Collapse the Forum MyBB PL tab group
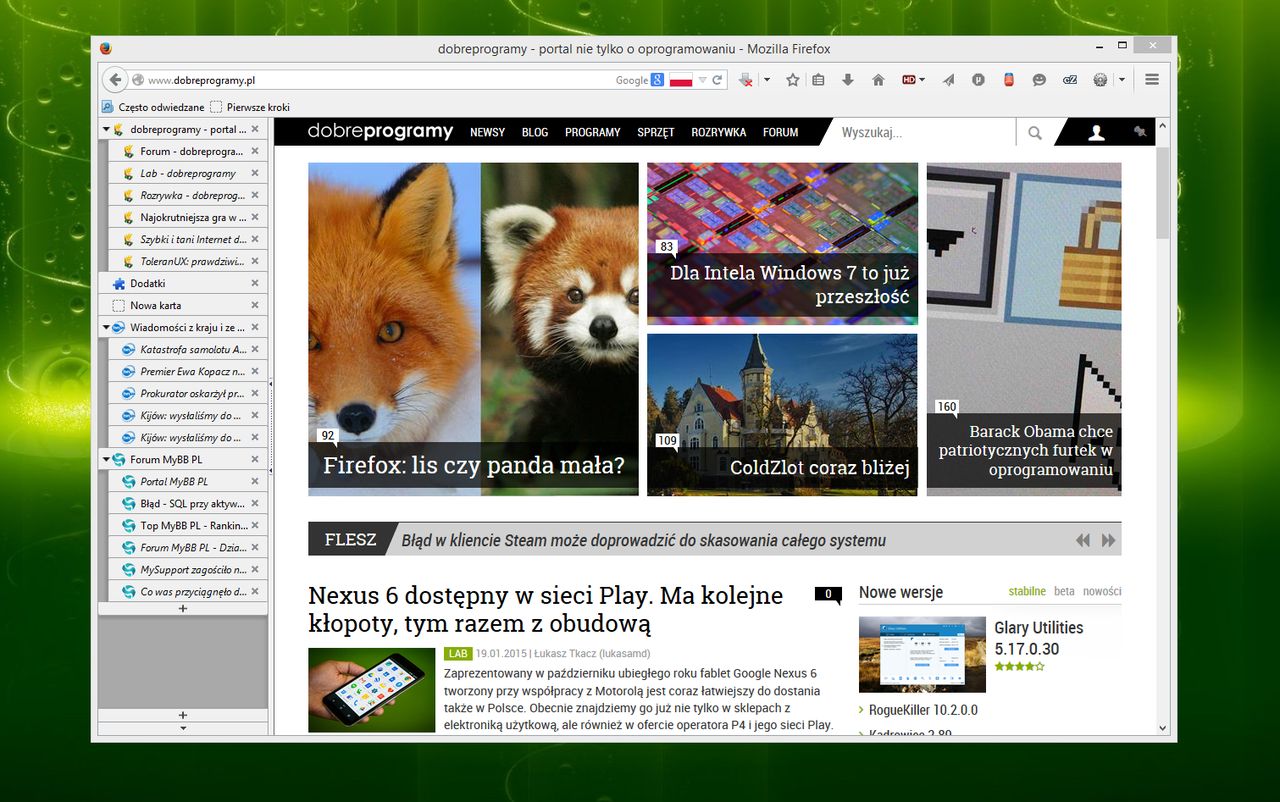The width and height of the screenshot is (1280, 802). point(107,459)
